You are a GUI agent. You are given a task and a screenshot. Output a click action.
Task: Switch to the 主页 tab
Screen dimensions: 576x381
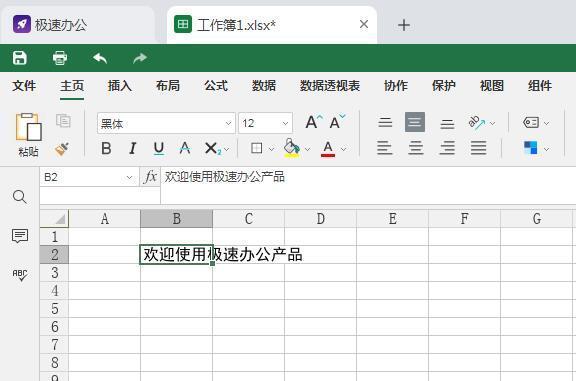pos(72,86)
